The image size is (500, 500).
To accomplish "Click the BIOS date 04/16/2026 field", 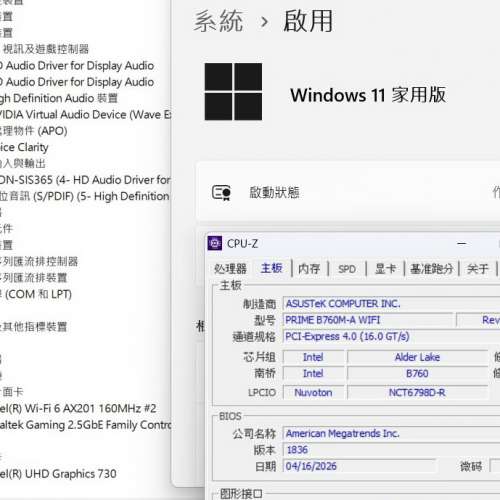I will coord(359,466).
